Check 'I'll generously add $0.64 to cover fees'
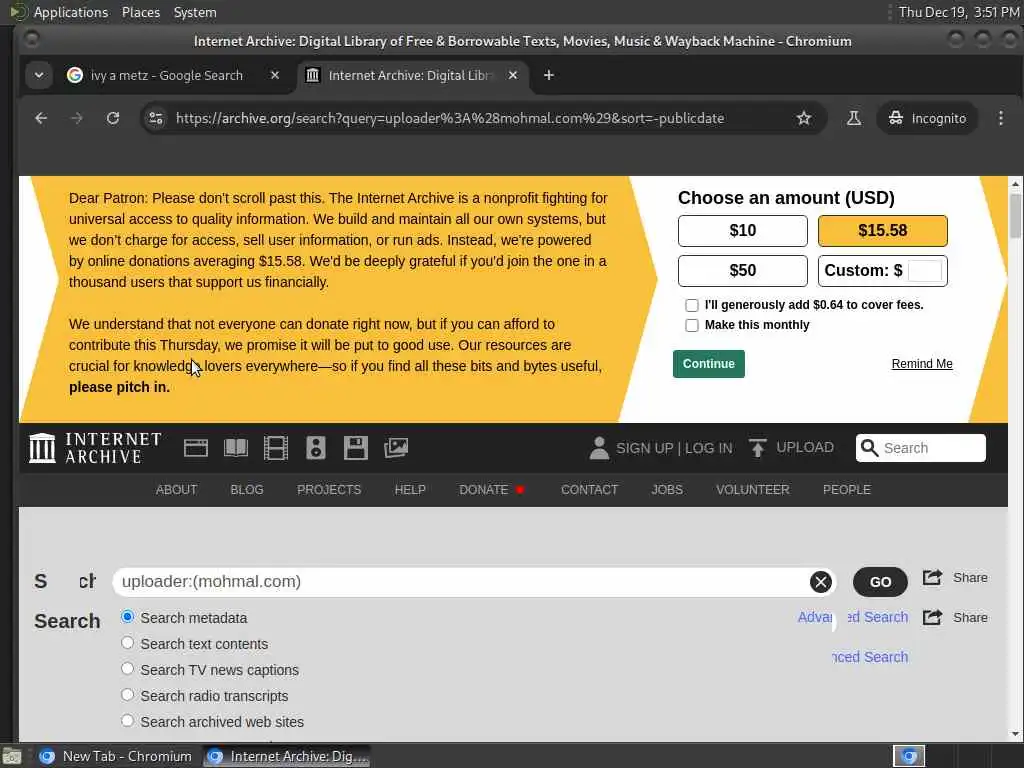1024x768 pixels. point(692,305)
